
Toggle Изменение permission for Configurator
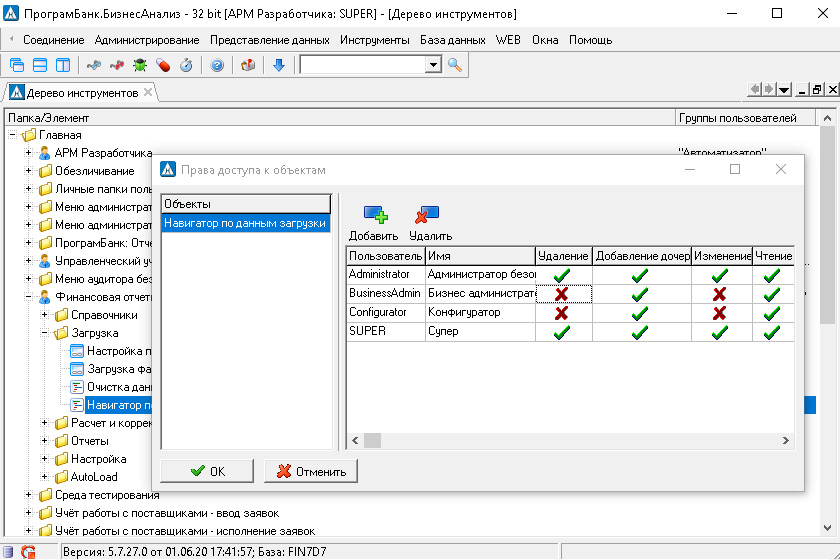pos(721,313)
